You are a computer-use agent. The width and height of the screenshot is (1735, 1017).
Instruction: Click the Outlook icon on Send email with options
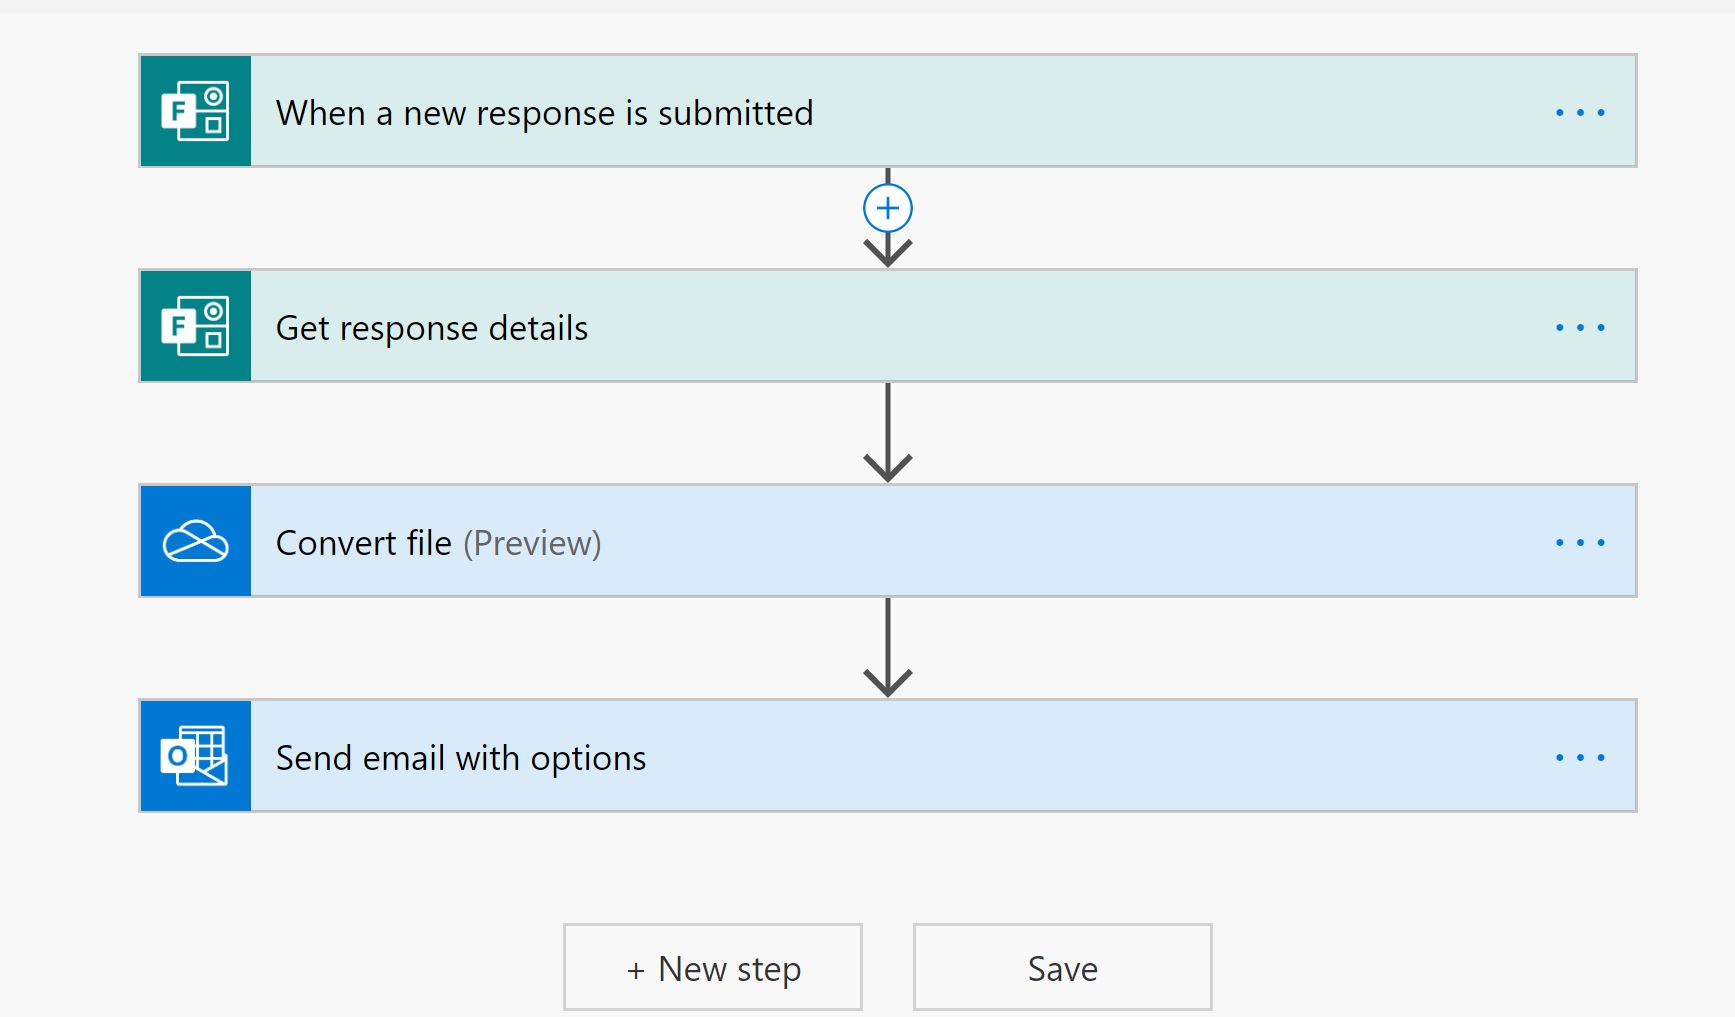coord(195,756)
